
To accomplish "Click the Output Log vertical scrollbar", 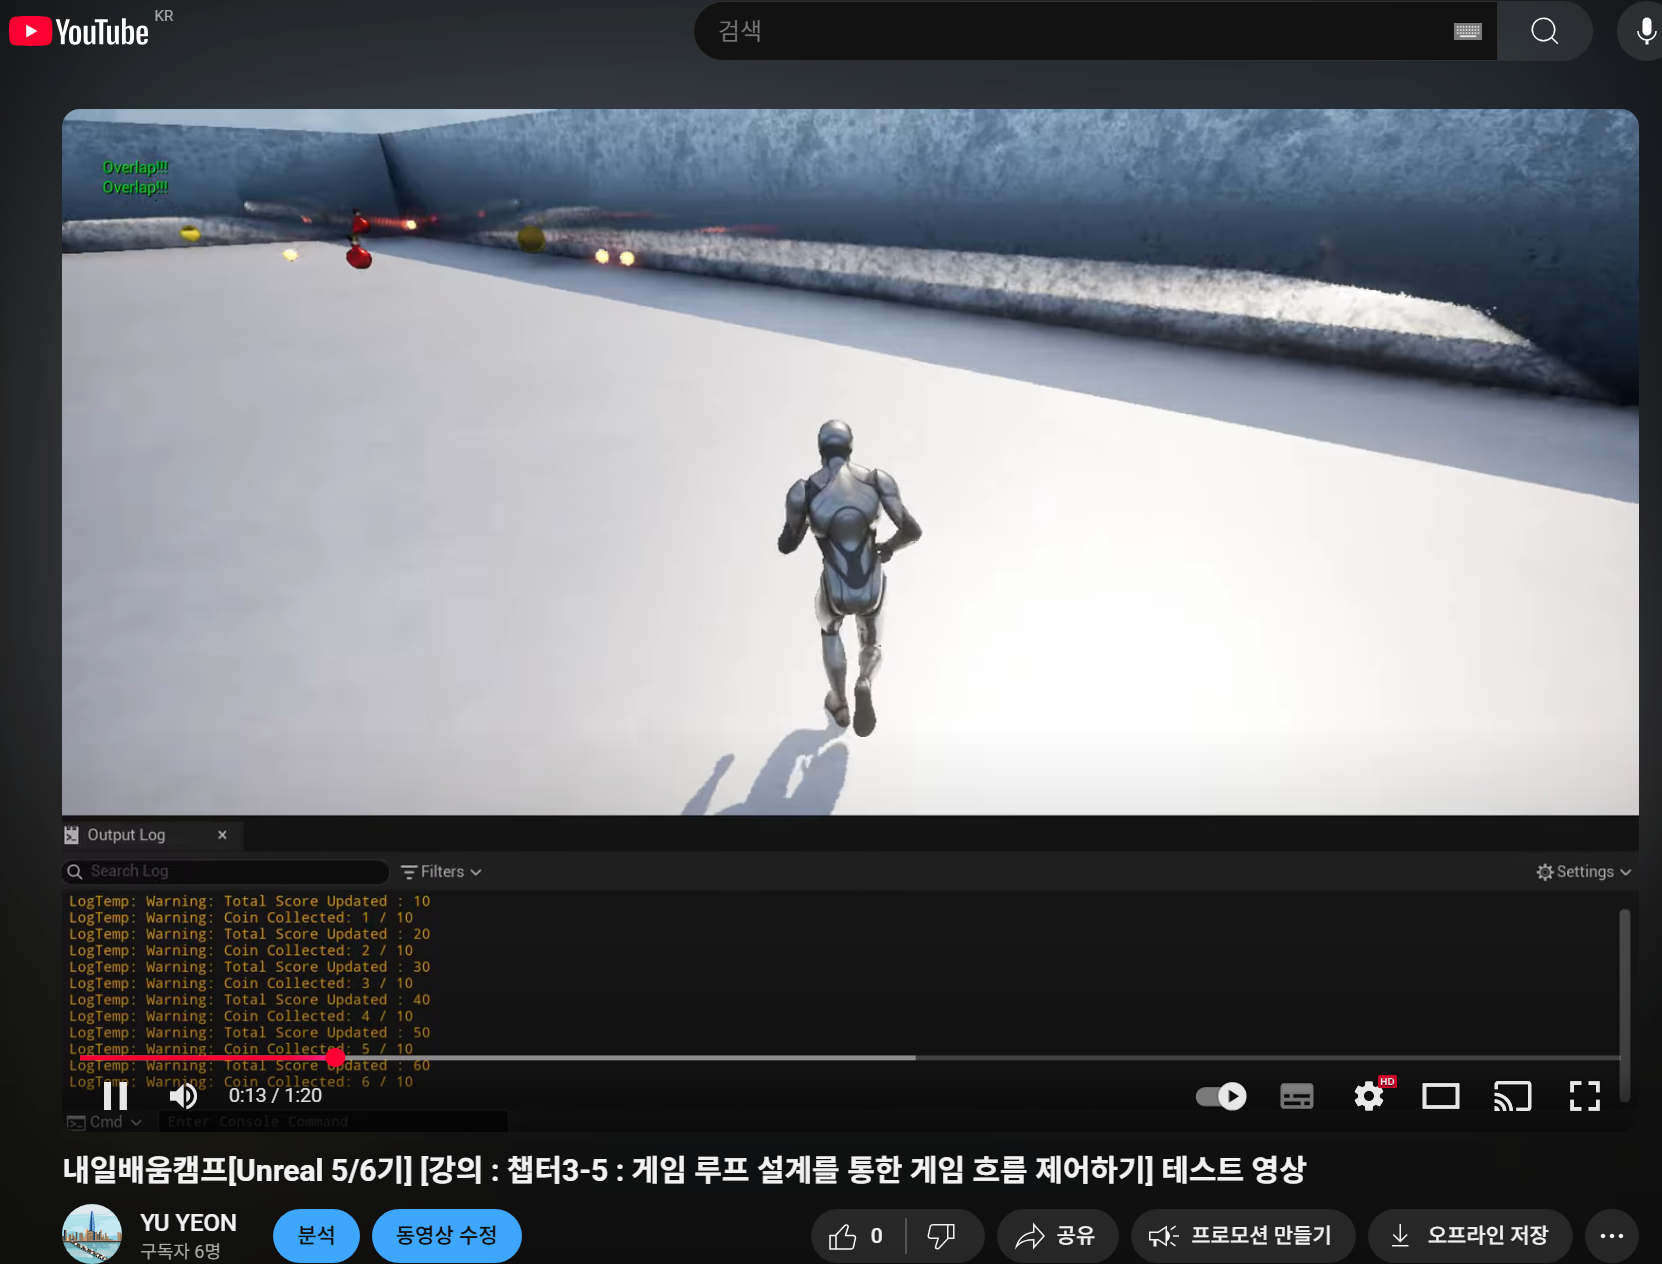I will pos(1625,1005).
